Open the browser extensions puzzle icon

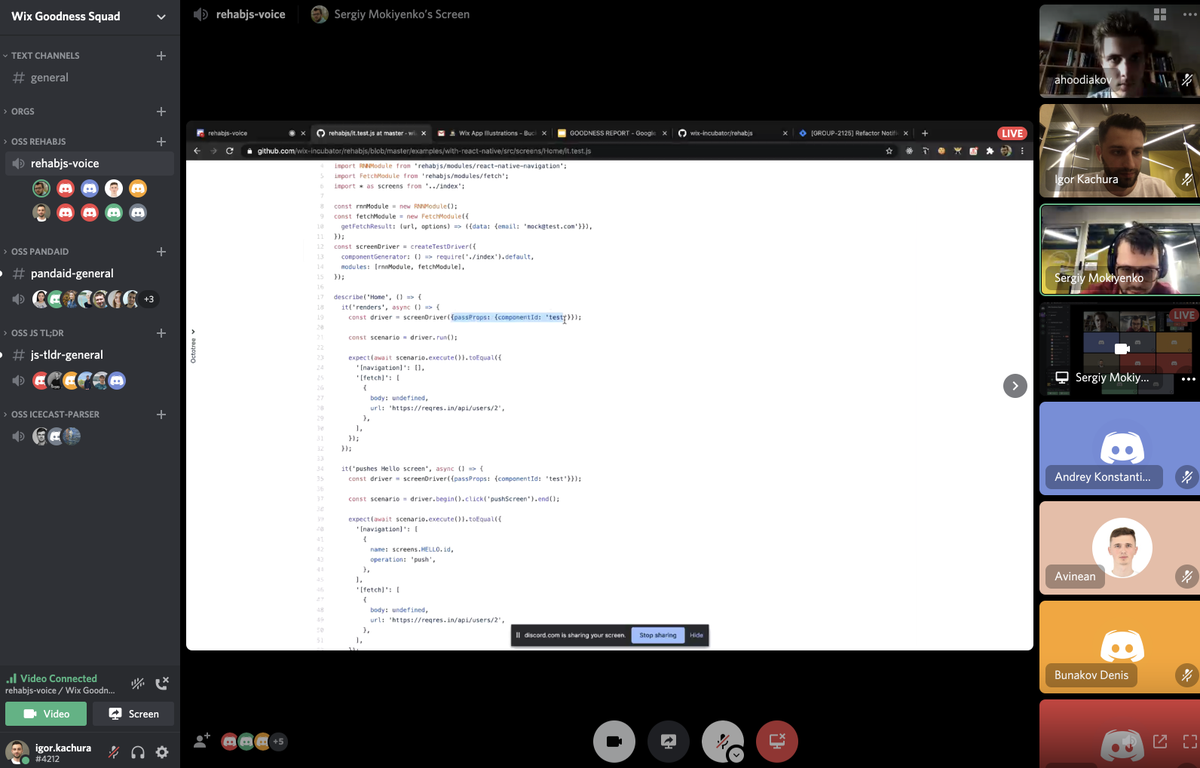(991, 151)
